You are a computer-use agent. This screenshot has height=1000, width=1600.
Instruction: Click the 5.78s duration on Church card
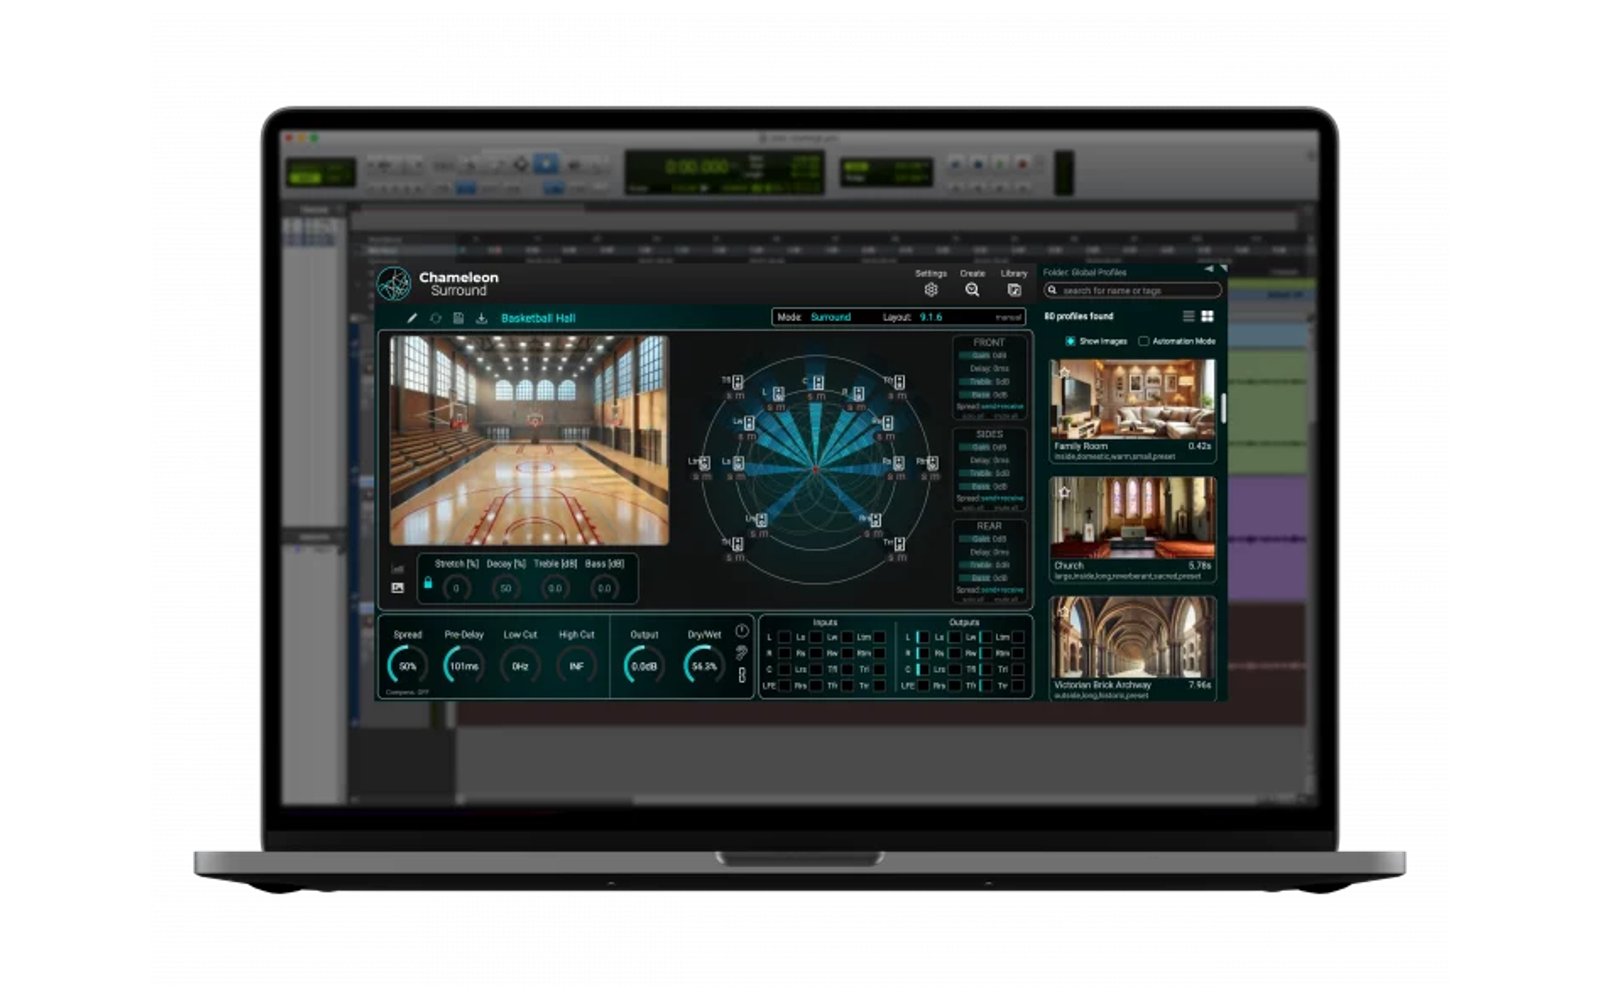pos(1199,565)
